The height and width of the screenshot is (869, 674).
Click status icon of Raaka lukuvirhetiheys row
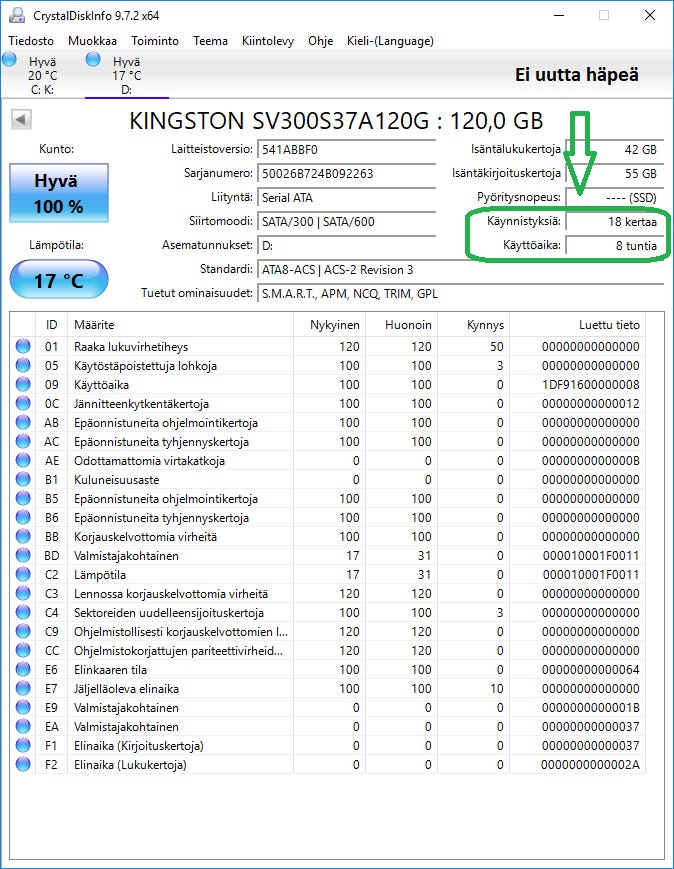(23, 346)
